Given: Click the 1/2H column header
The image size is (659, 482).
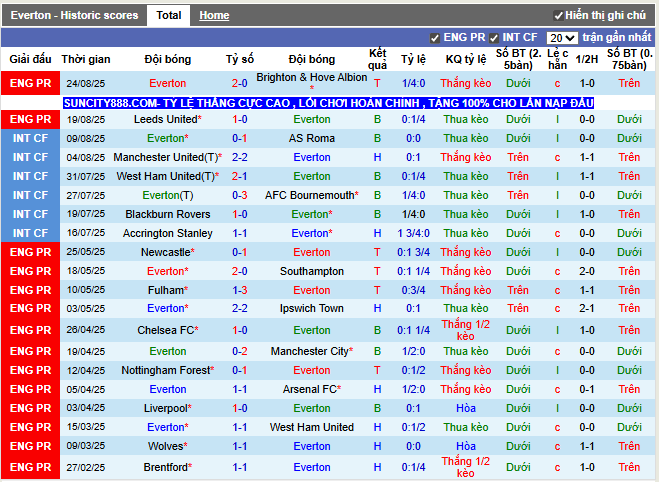Looking at the screenshot, I should click(587, 59).
